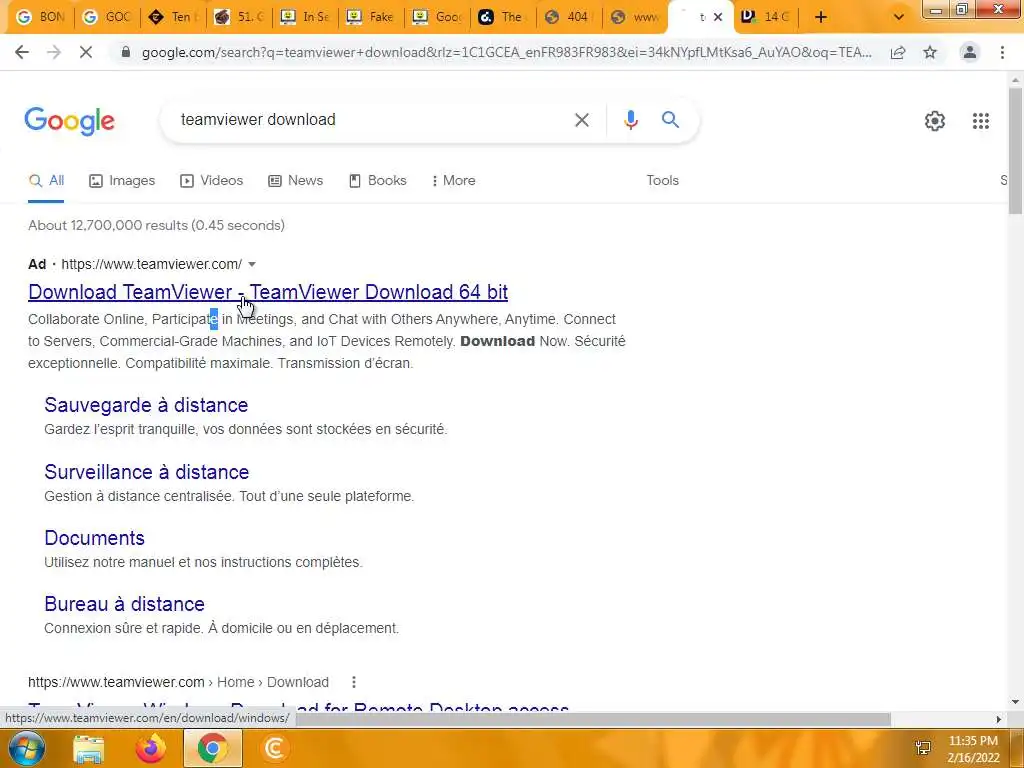Open File Explorer from taskbar
Screen dimensions: 1024x768
click(x=88, y=748)
